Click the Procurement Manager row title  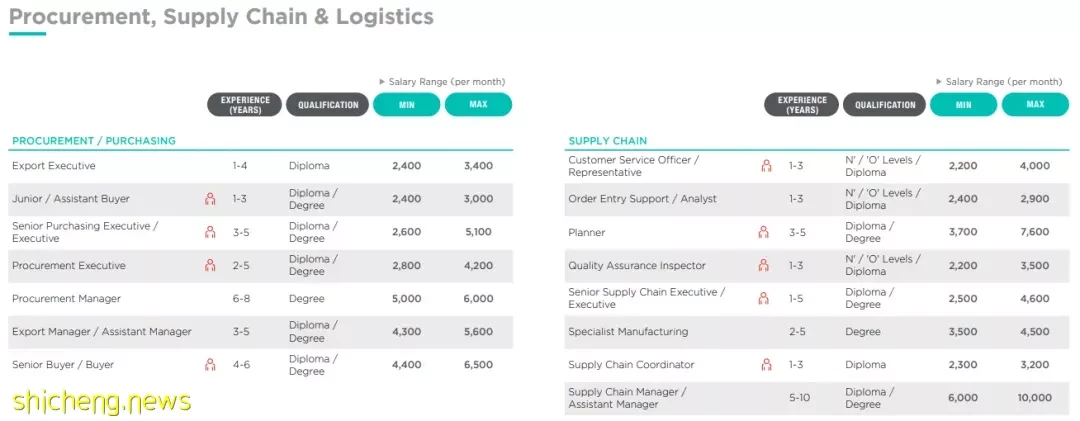[x=66, y=298]
